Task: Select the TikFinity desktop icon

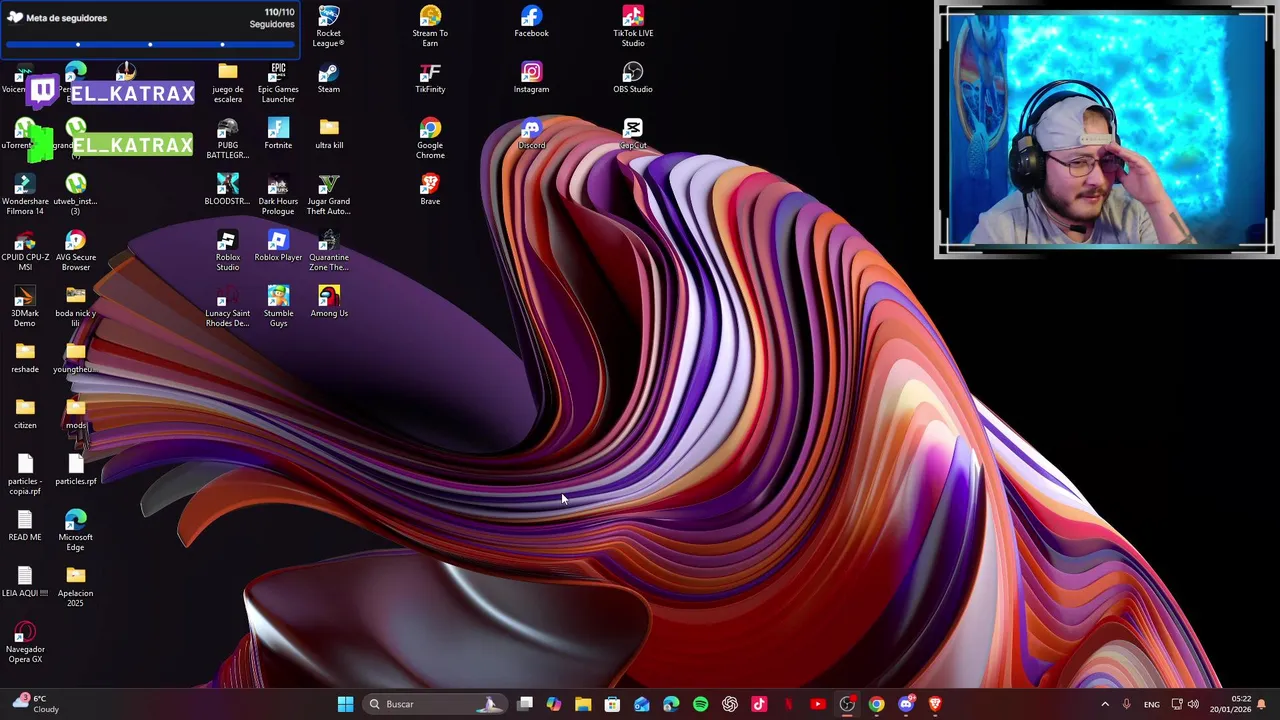Action: (x=430, y=78)
